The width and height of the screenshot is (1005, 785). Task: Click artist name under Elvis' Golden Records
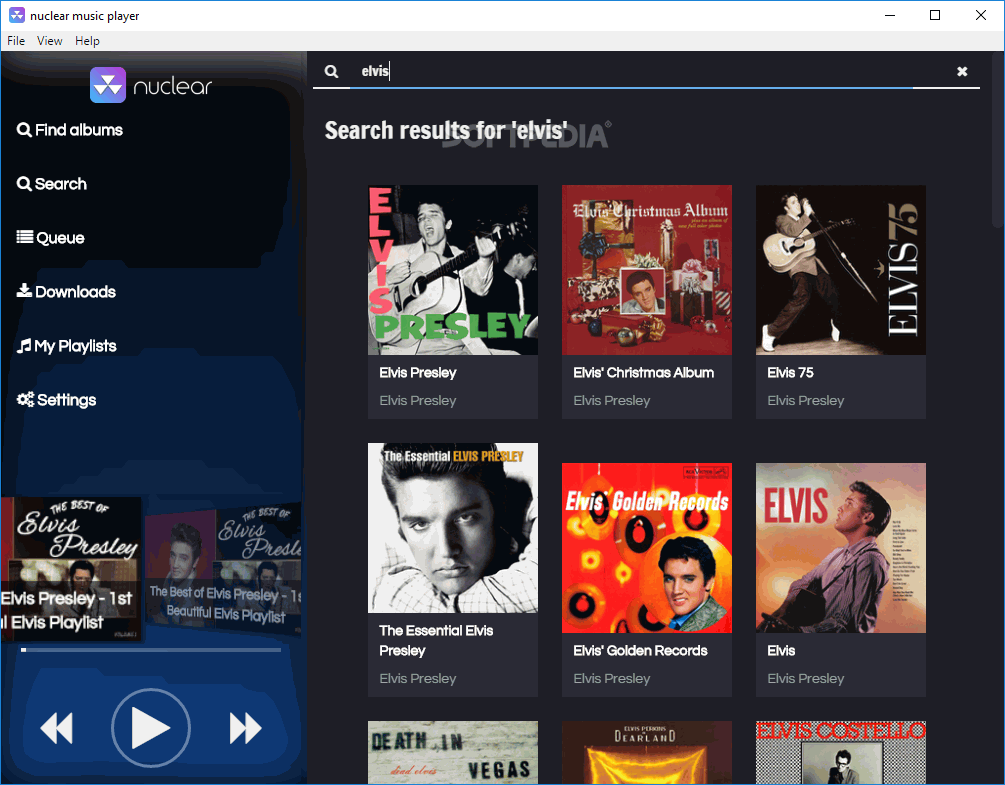click(611, 679)
